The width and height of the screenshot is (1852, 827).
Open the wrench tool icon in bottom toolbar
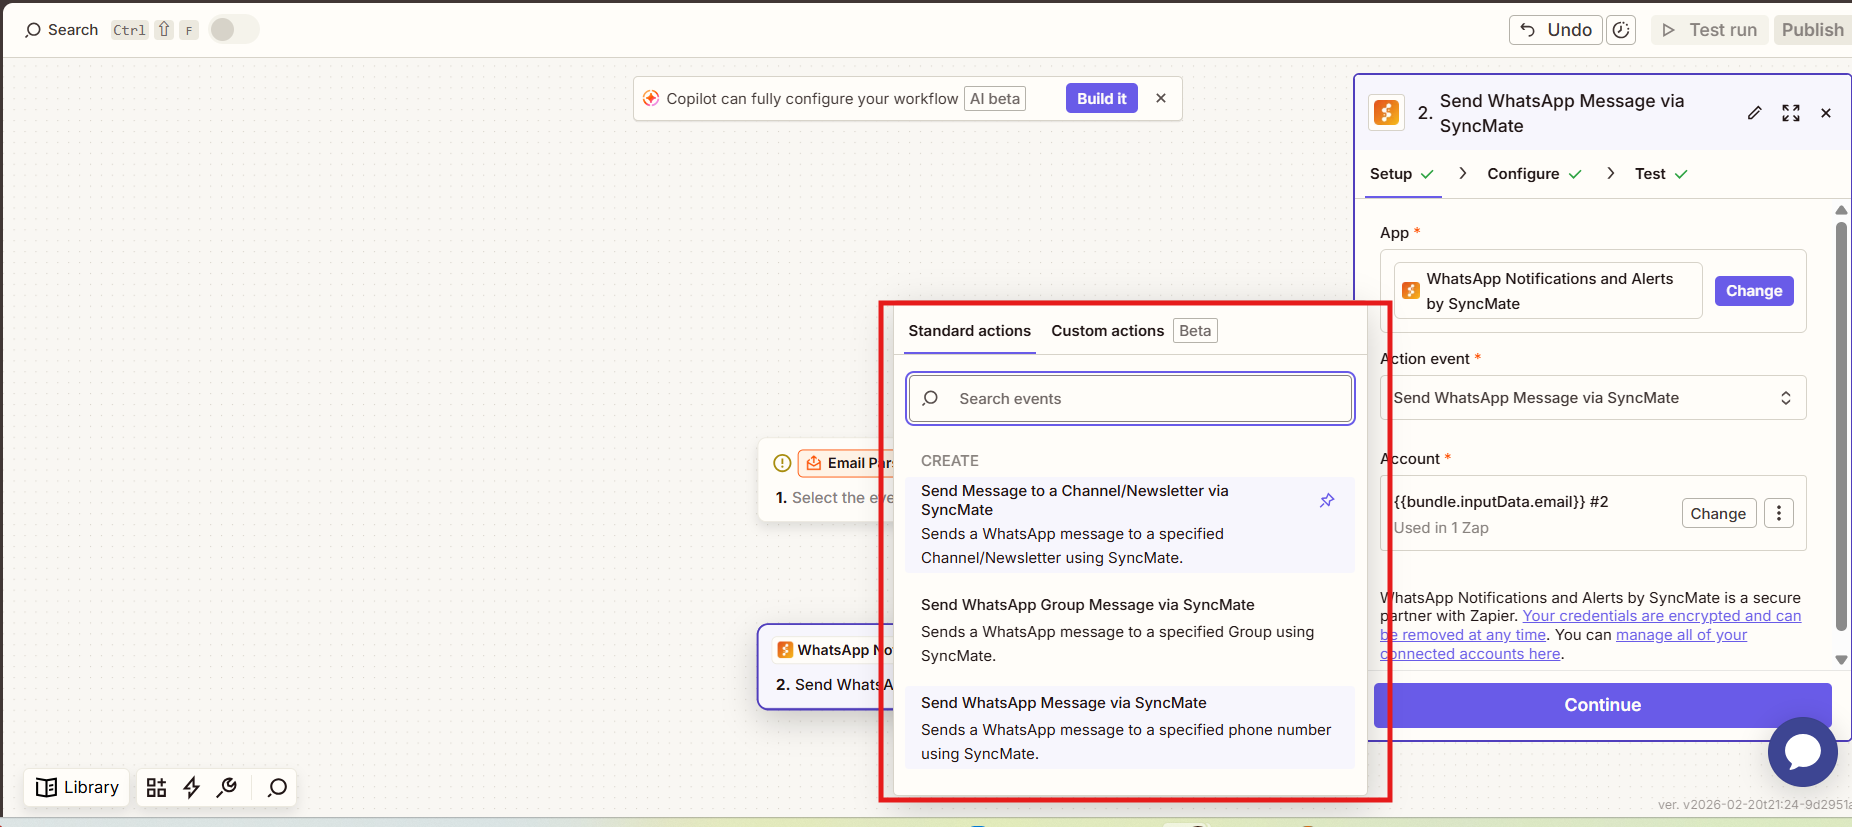pyautogui.click(x=227, y=788)
